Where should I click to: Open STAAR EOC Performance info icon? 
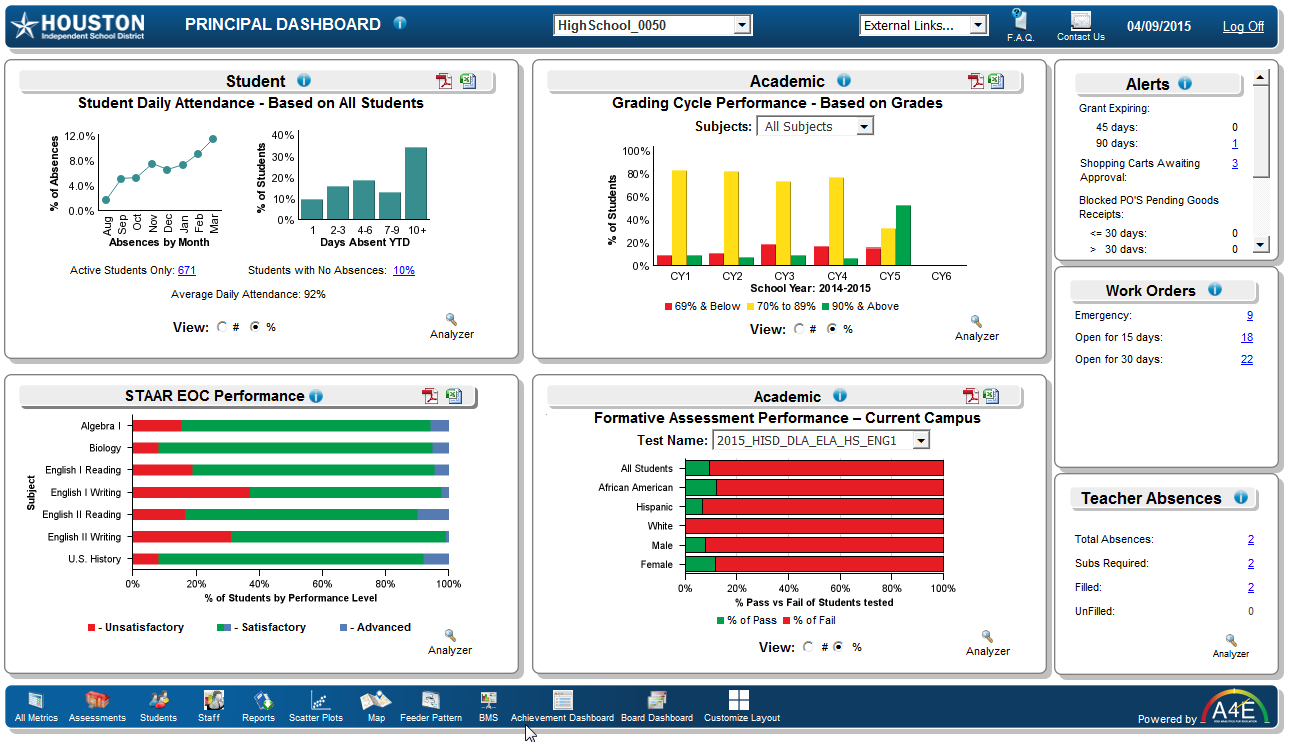(316, 396)
